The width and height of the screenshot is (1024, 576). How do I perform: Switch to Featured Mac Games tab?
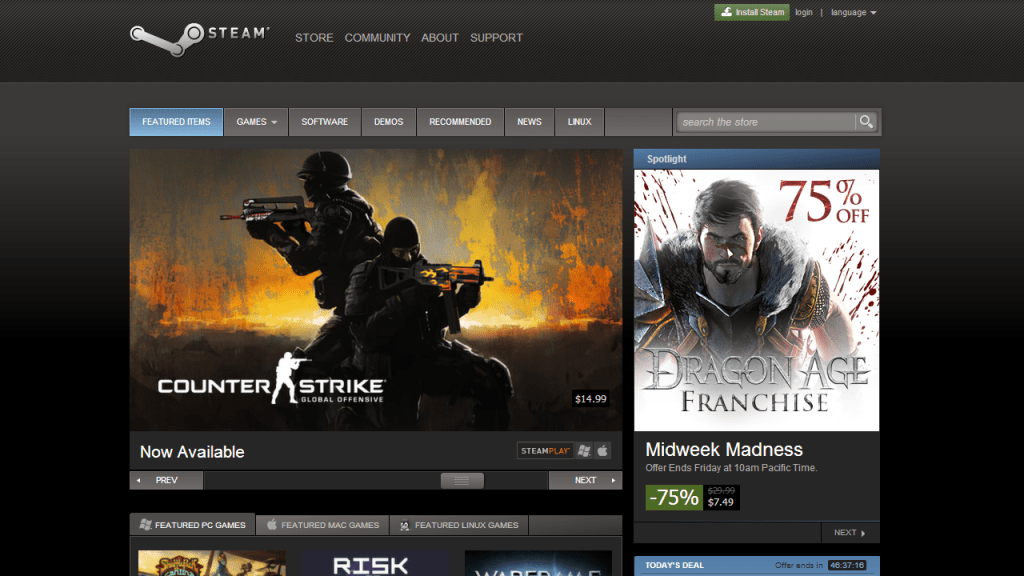322,525
